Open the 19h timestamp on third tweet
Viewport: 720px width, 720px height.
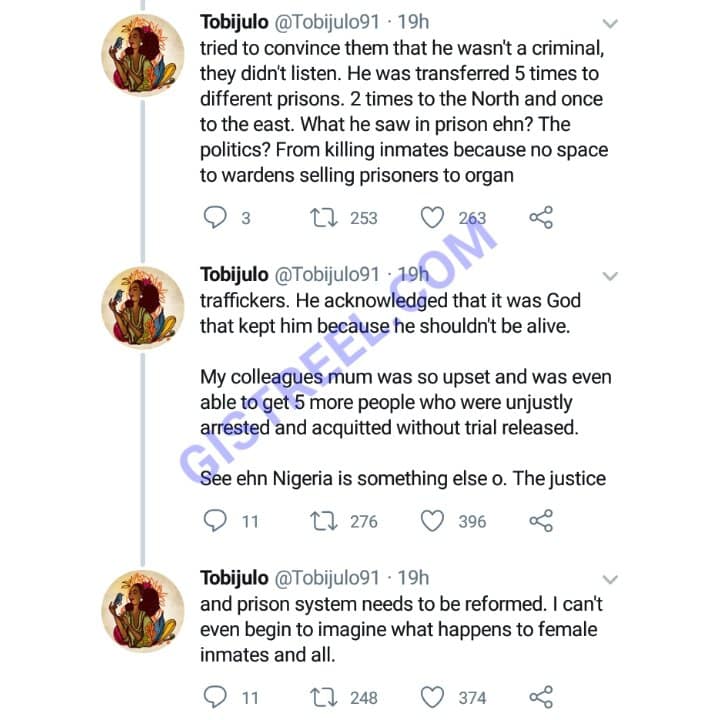pos(412,578)
